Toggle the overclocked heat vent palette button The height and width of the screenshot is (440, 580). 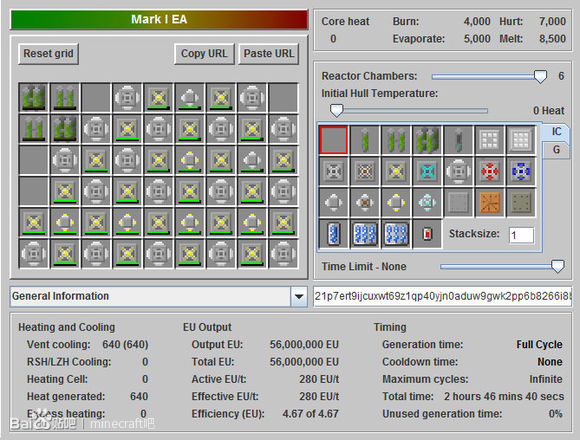coord(396,171)
